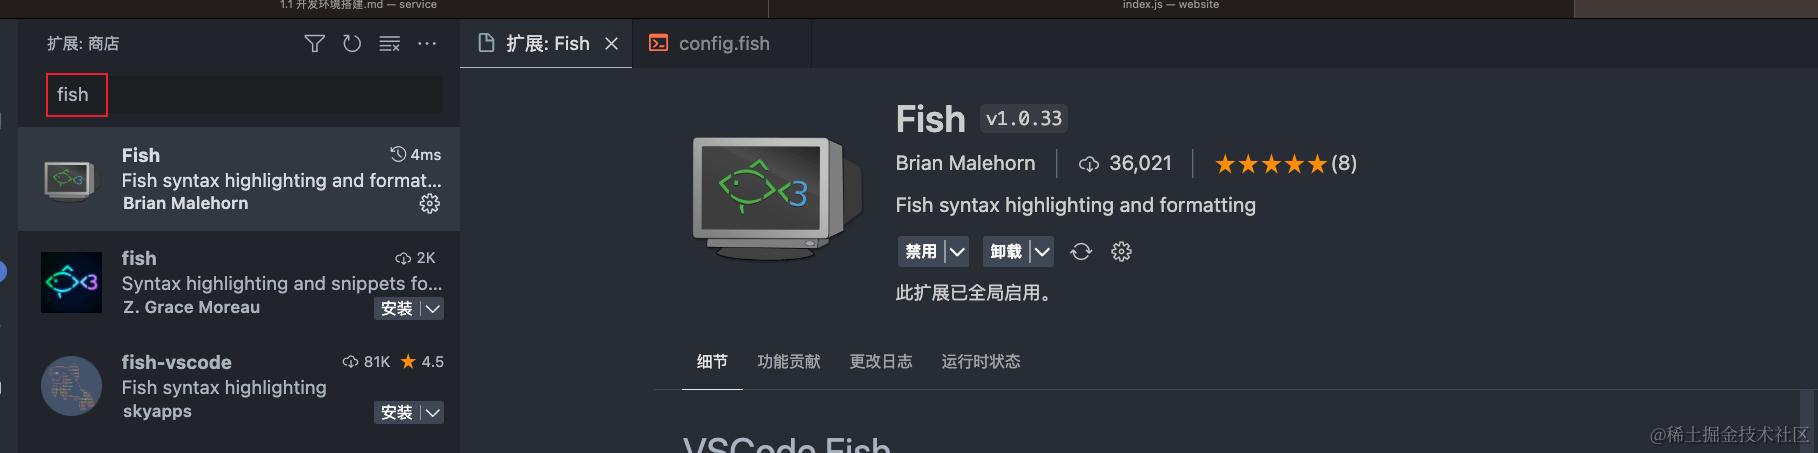Expand install options for Z. Grace Moreau's fish
Viewport: 1818px width, 453px height.
click(x=433, y=309)
